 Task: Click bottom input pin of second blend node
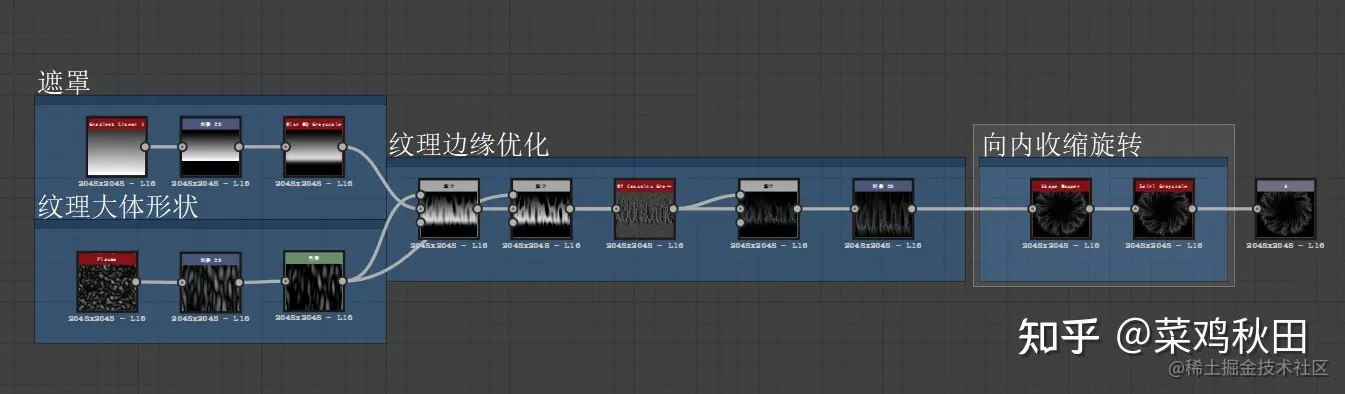(x=512, y=222)
